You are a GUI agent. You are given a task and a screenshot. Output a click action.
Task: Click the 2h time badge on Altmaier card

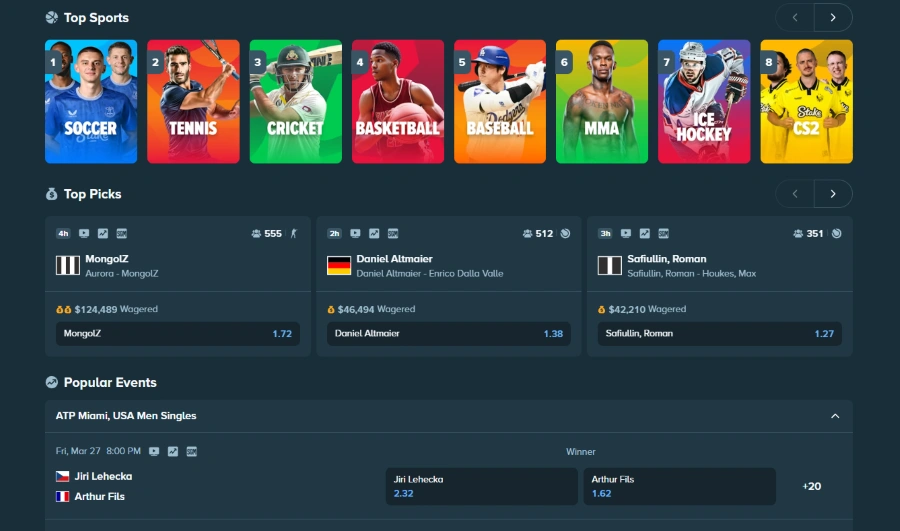[335, 234]
